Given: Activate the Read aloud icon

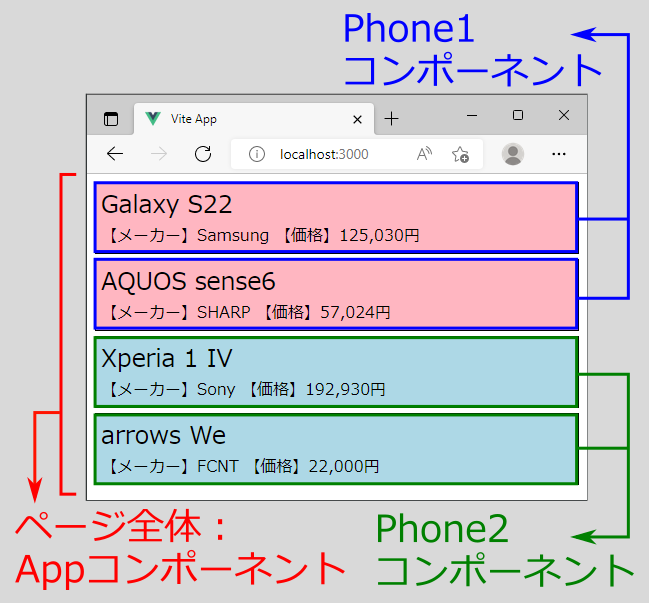Looking at the screenshot, I should point(424,154).
